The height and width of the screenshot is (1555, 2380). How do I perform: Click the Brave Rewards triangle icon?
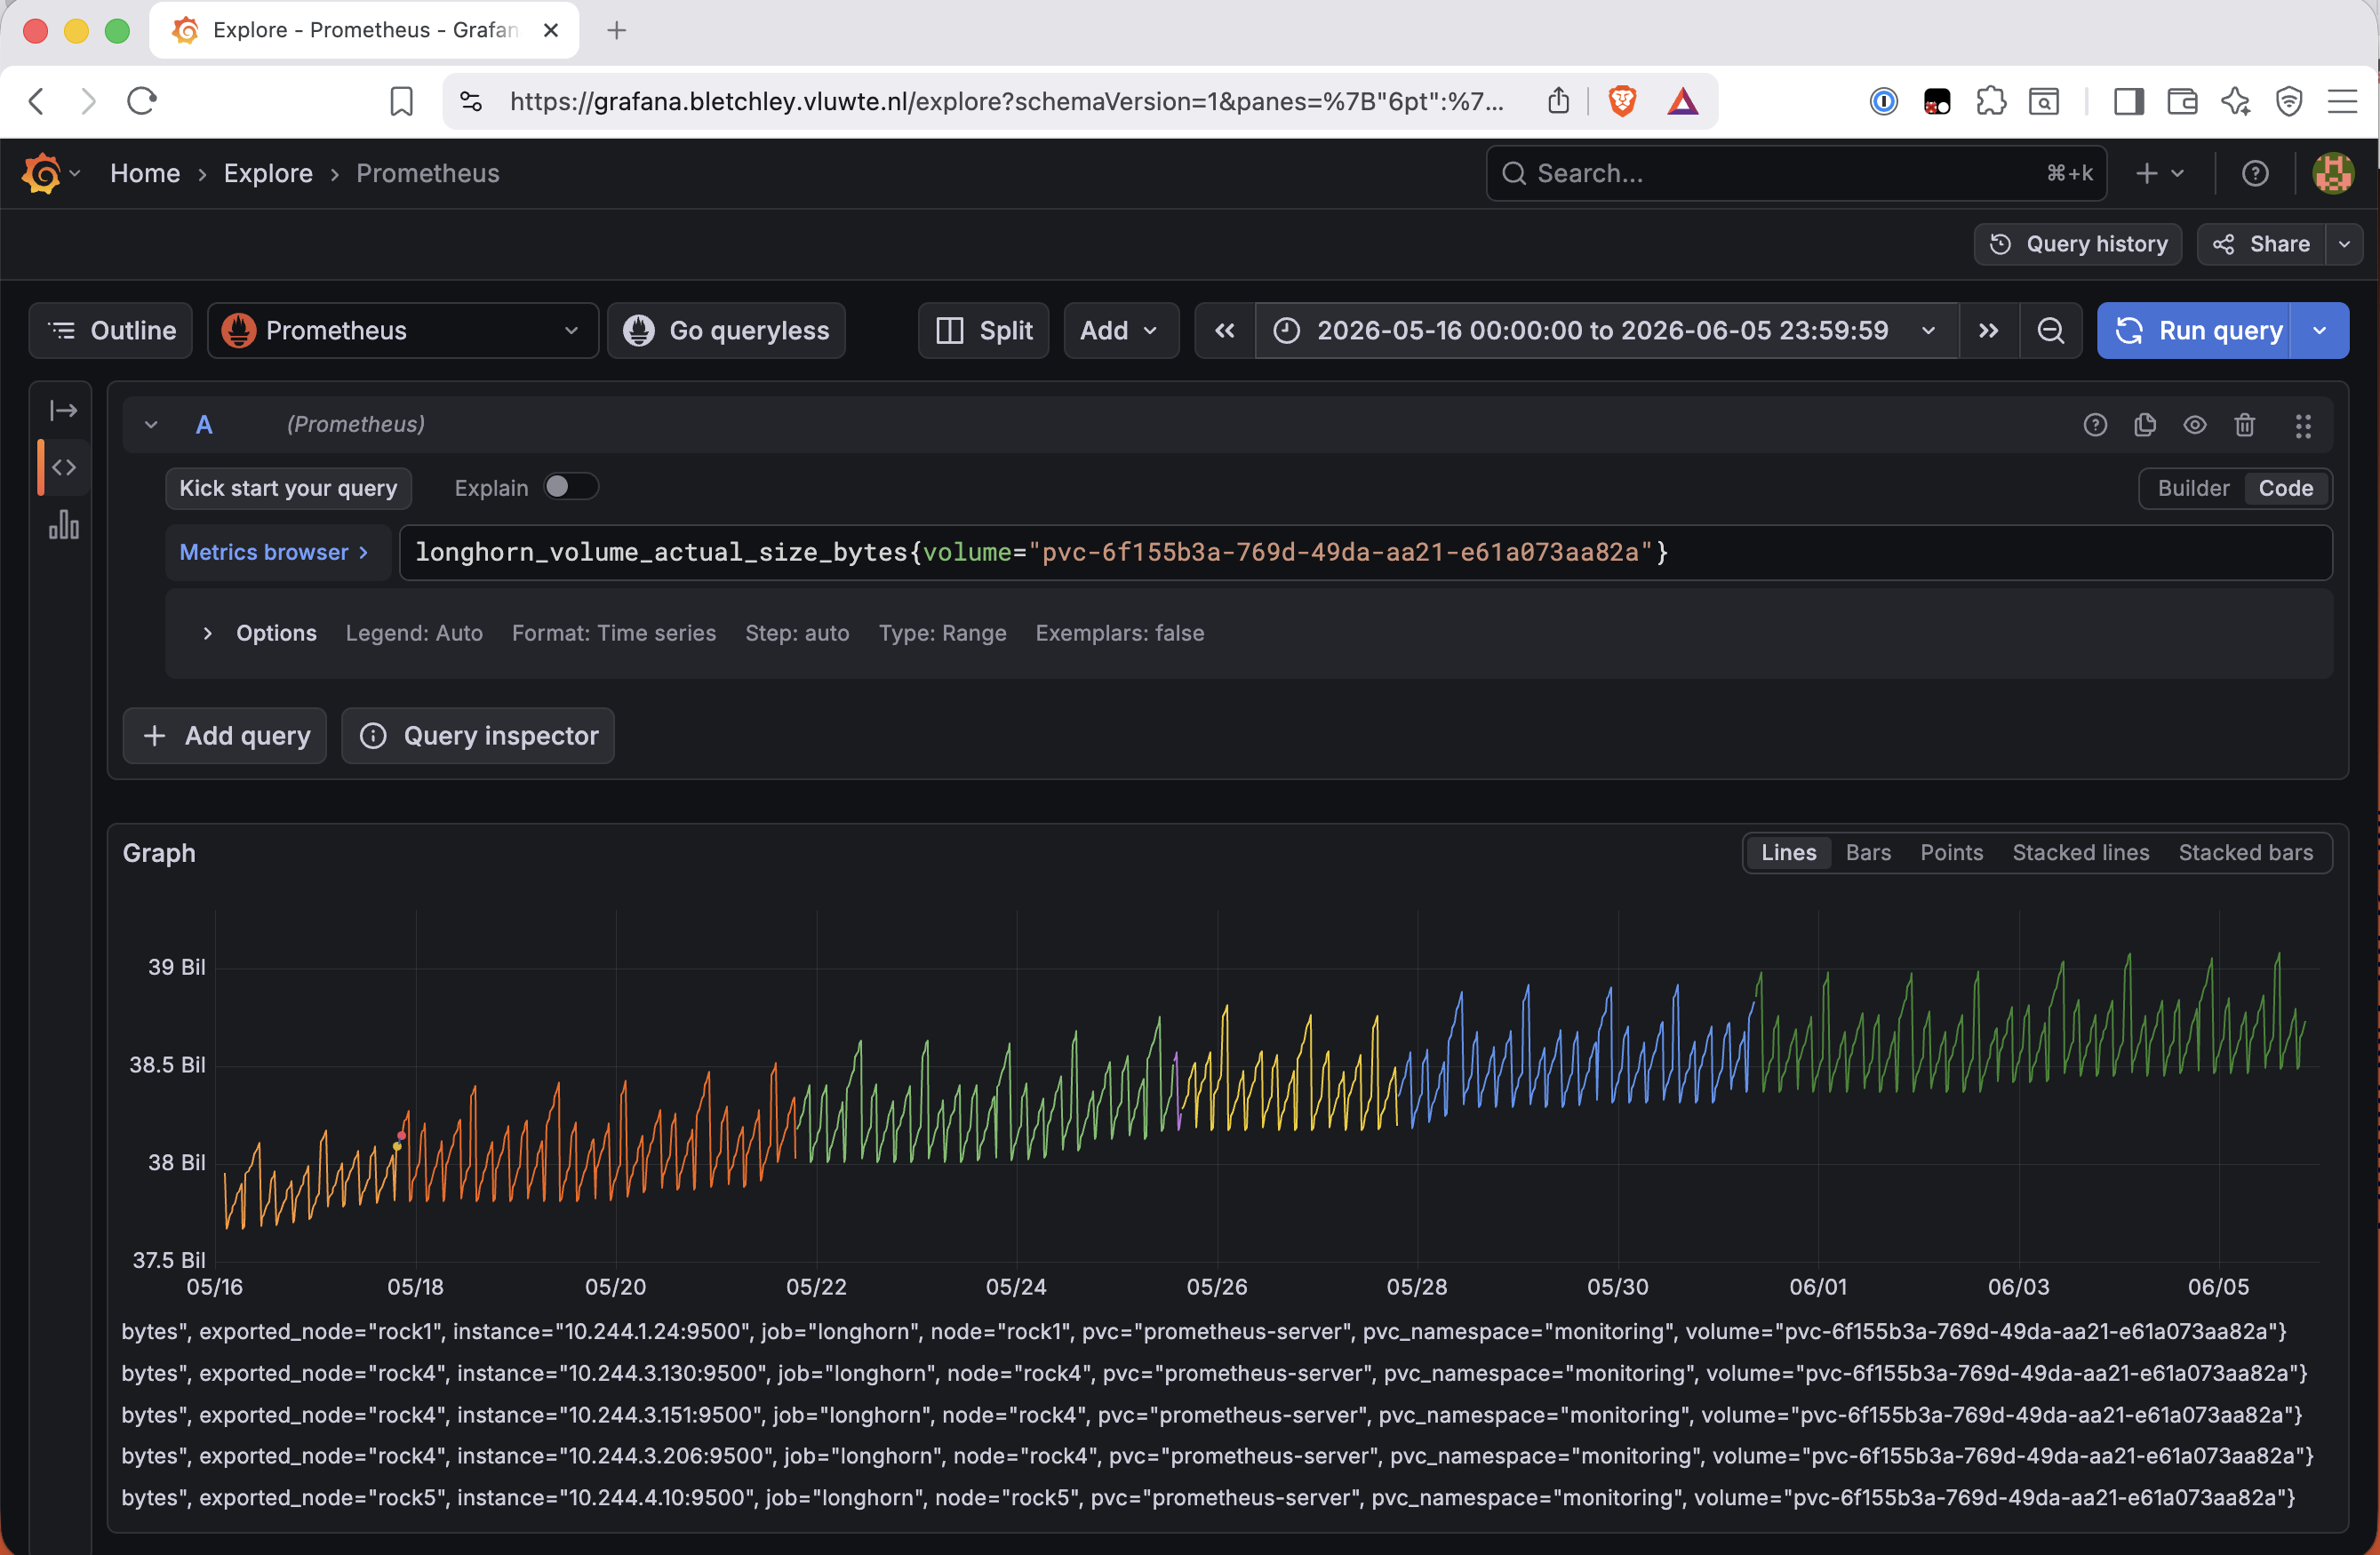pyautogui.click(x=1683, y=101)
